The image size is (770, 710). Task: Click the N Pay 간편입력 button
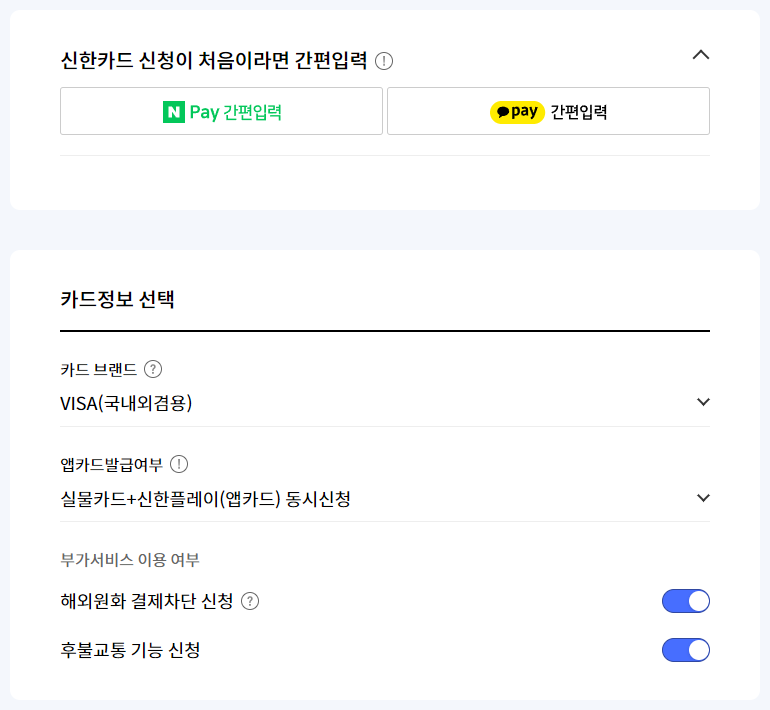[221, 111]
